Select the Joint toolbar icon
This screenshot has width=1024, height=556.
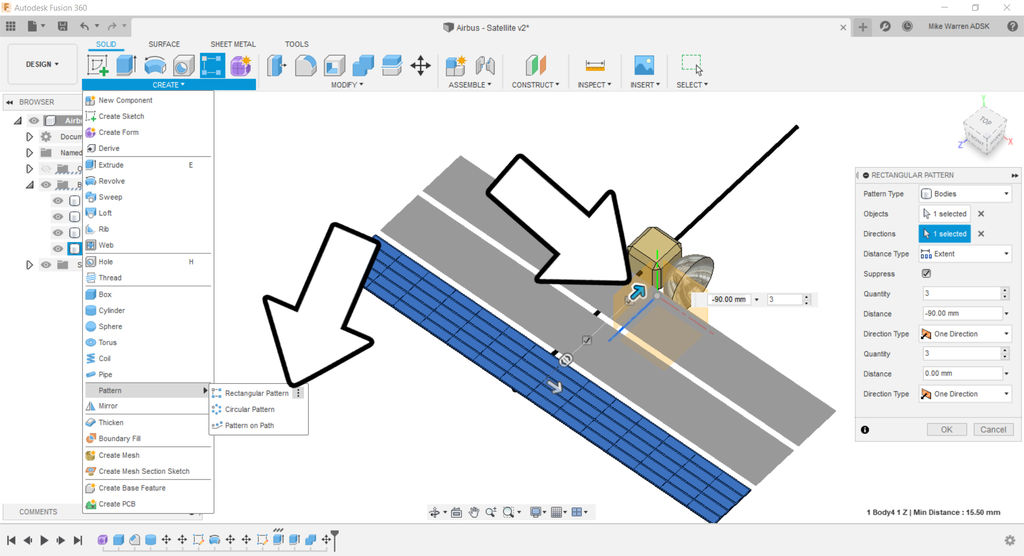pos(485,65)
